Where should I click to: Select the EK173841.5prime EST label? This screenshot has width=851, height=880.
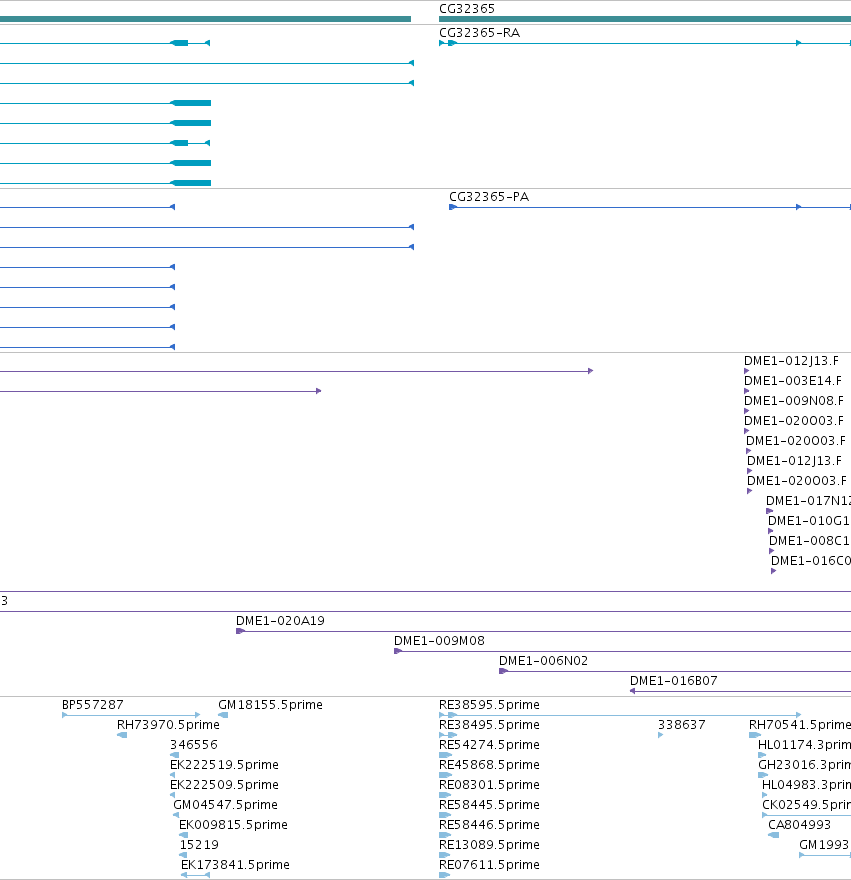click(235, 865)
